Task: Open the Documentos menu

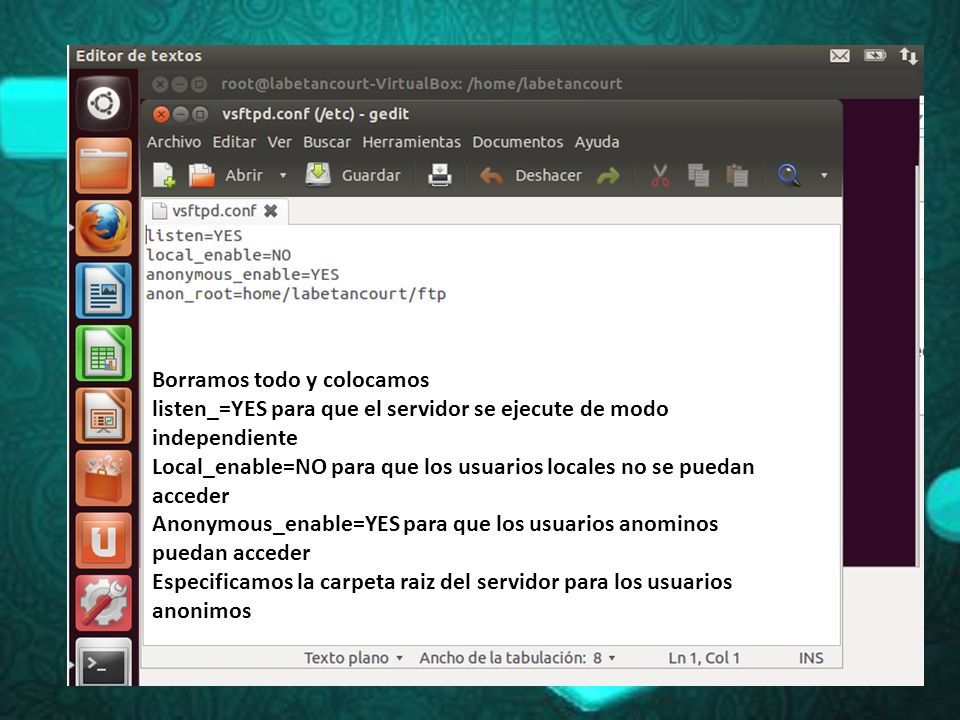Action: coord(517,142)
